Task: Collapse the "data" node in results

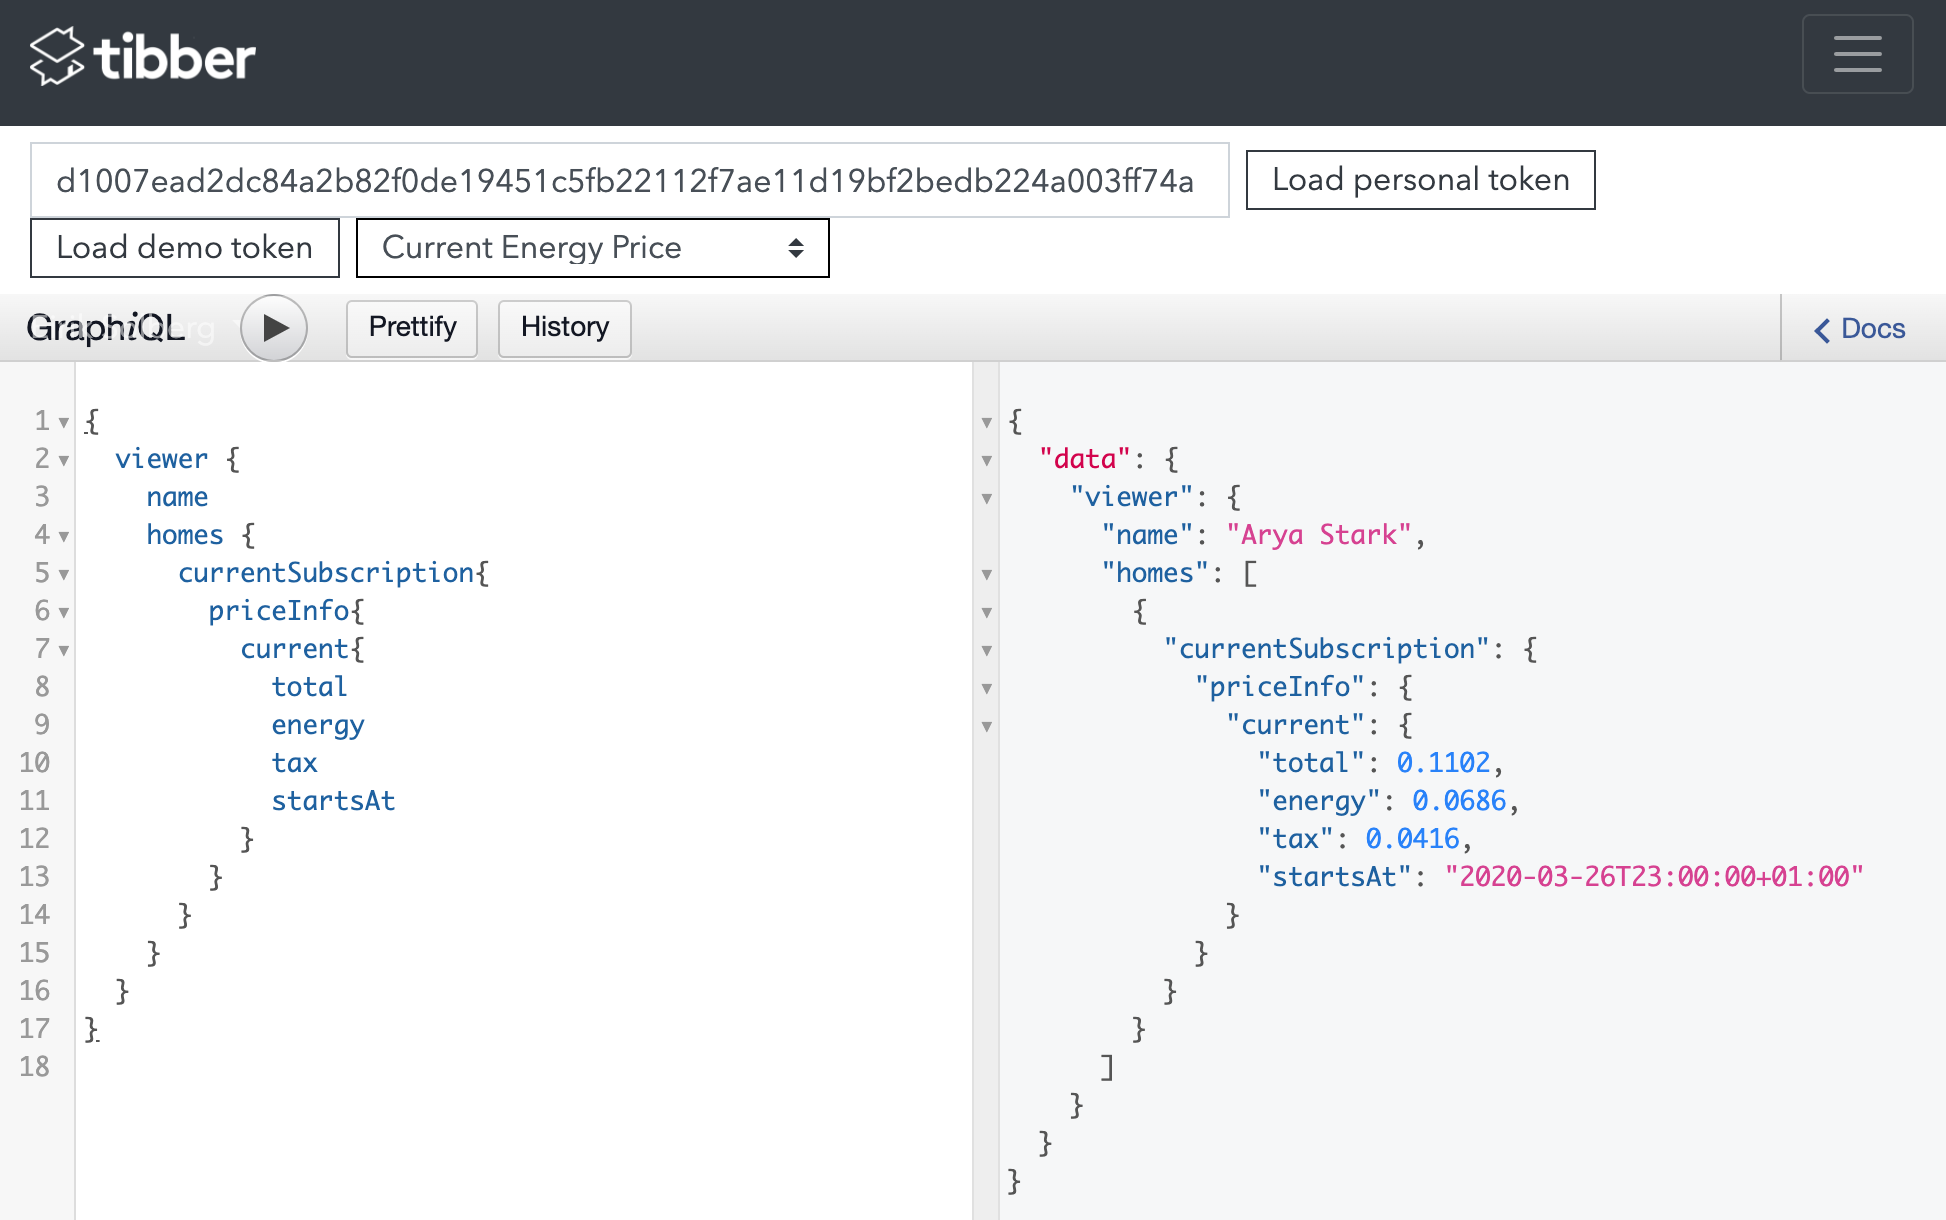Action: tap(987, 460)
